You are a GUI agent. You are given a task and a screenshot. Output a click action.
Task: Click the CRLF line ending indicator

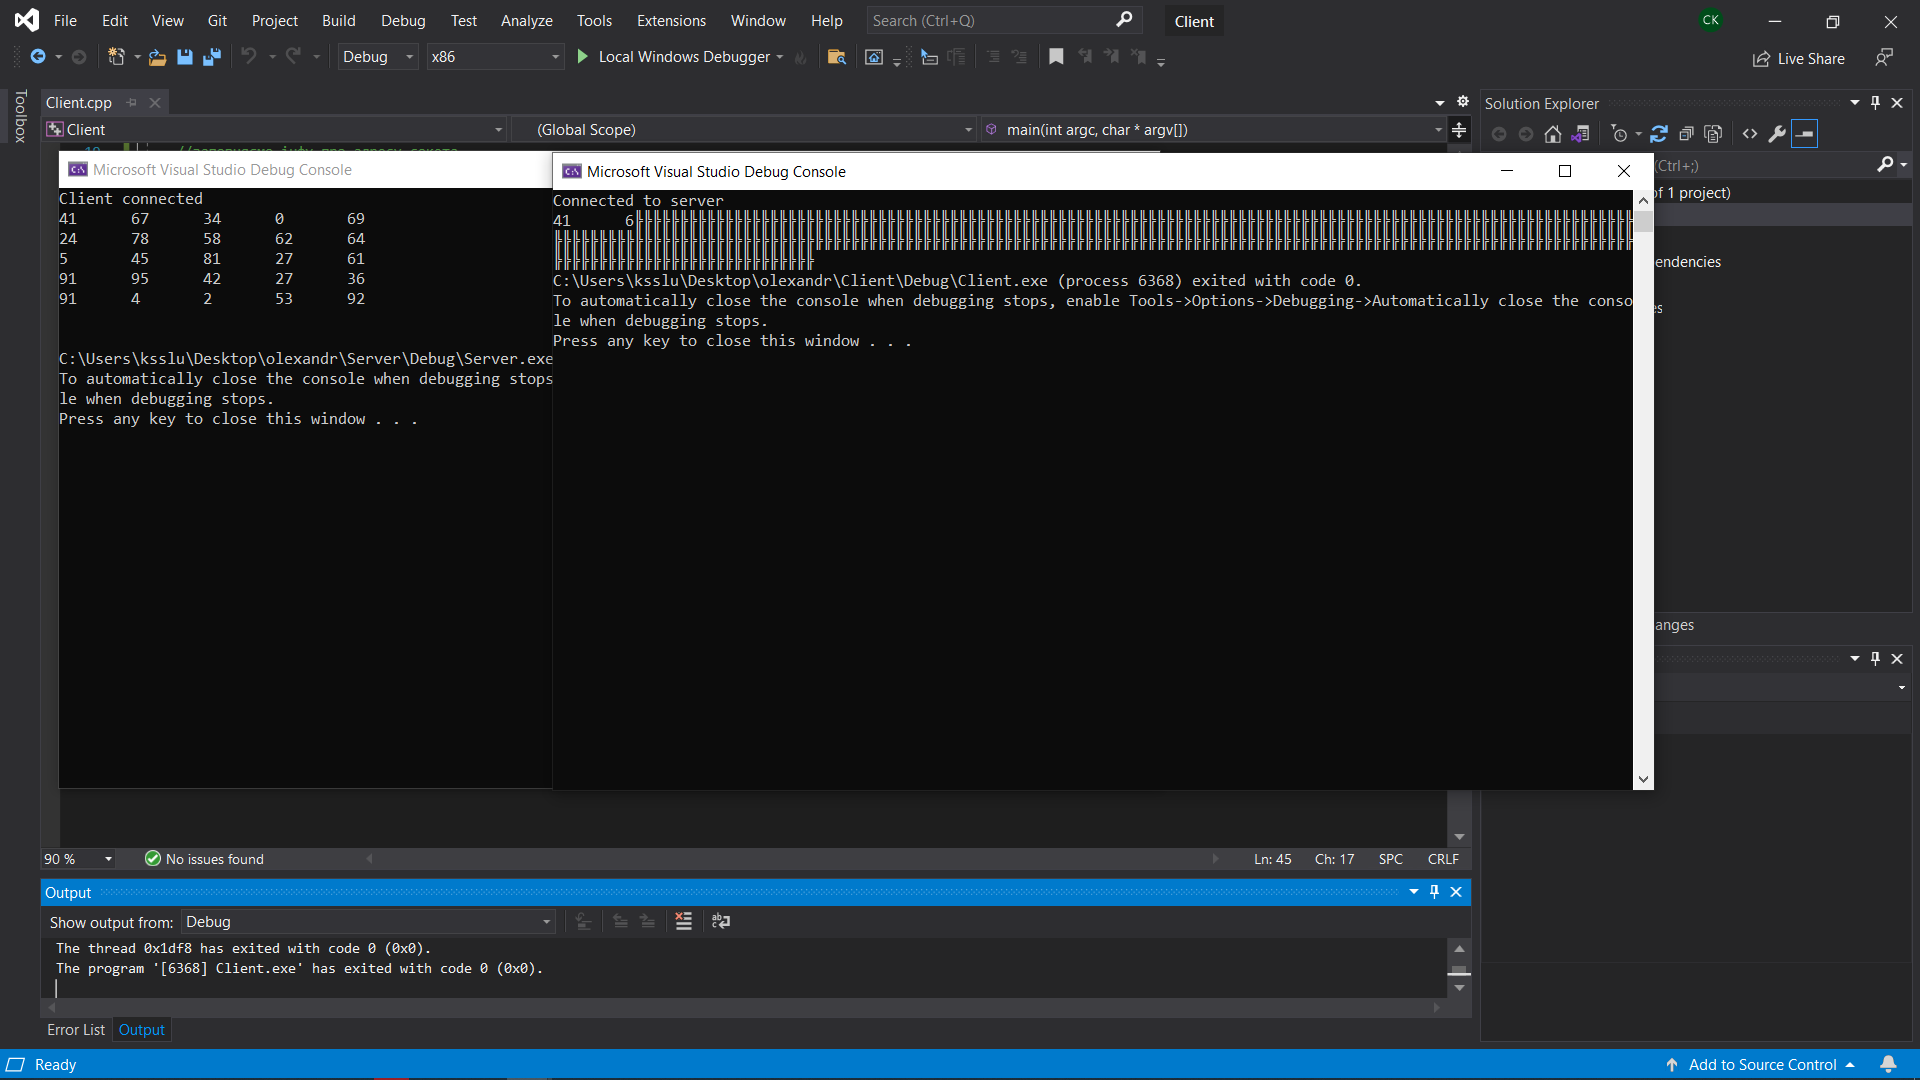(x=1443, y=859)
